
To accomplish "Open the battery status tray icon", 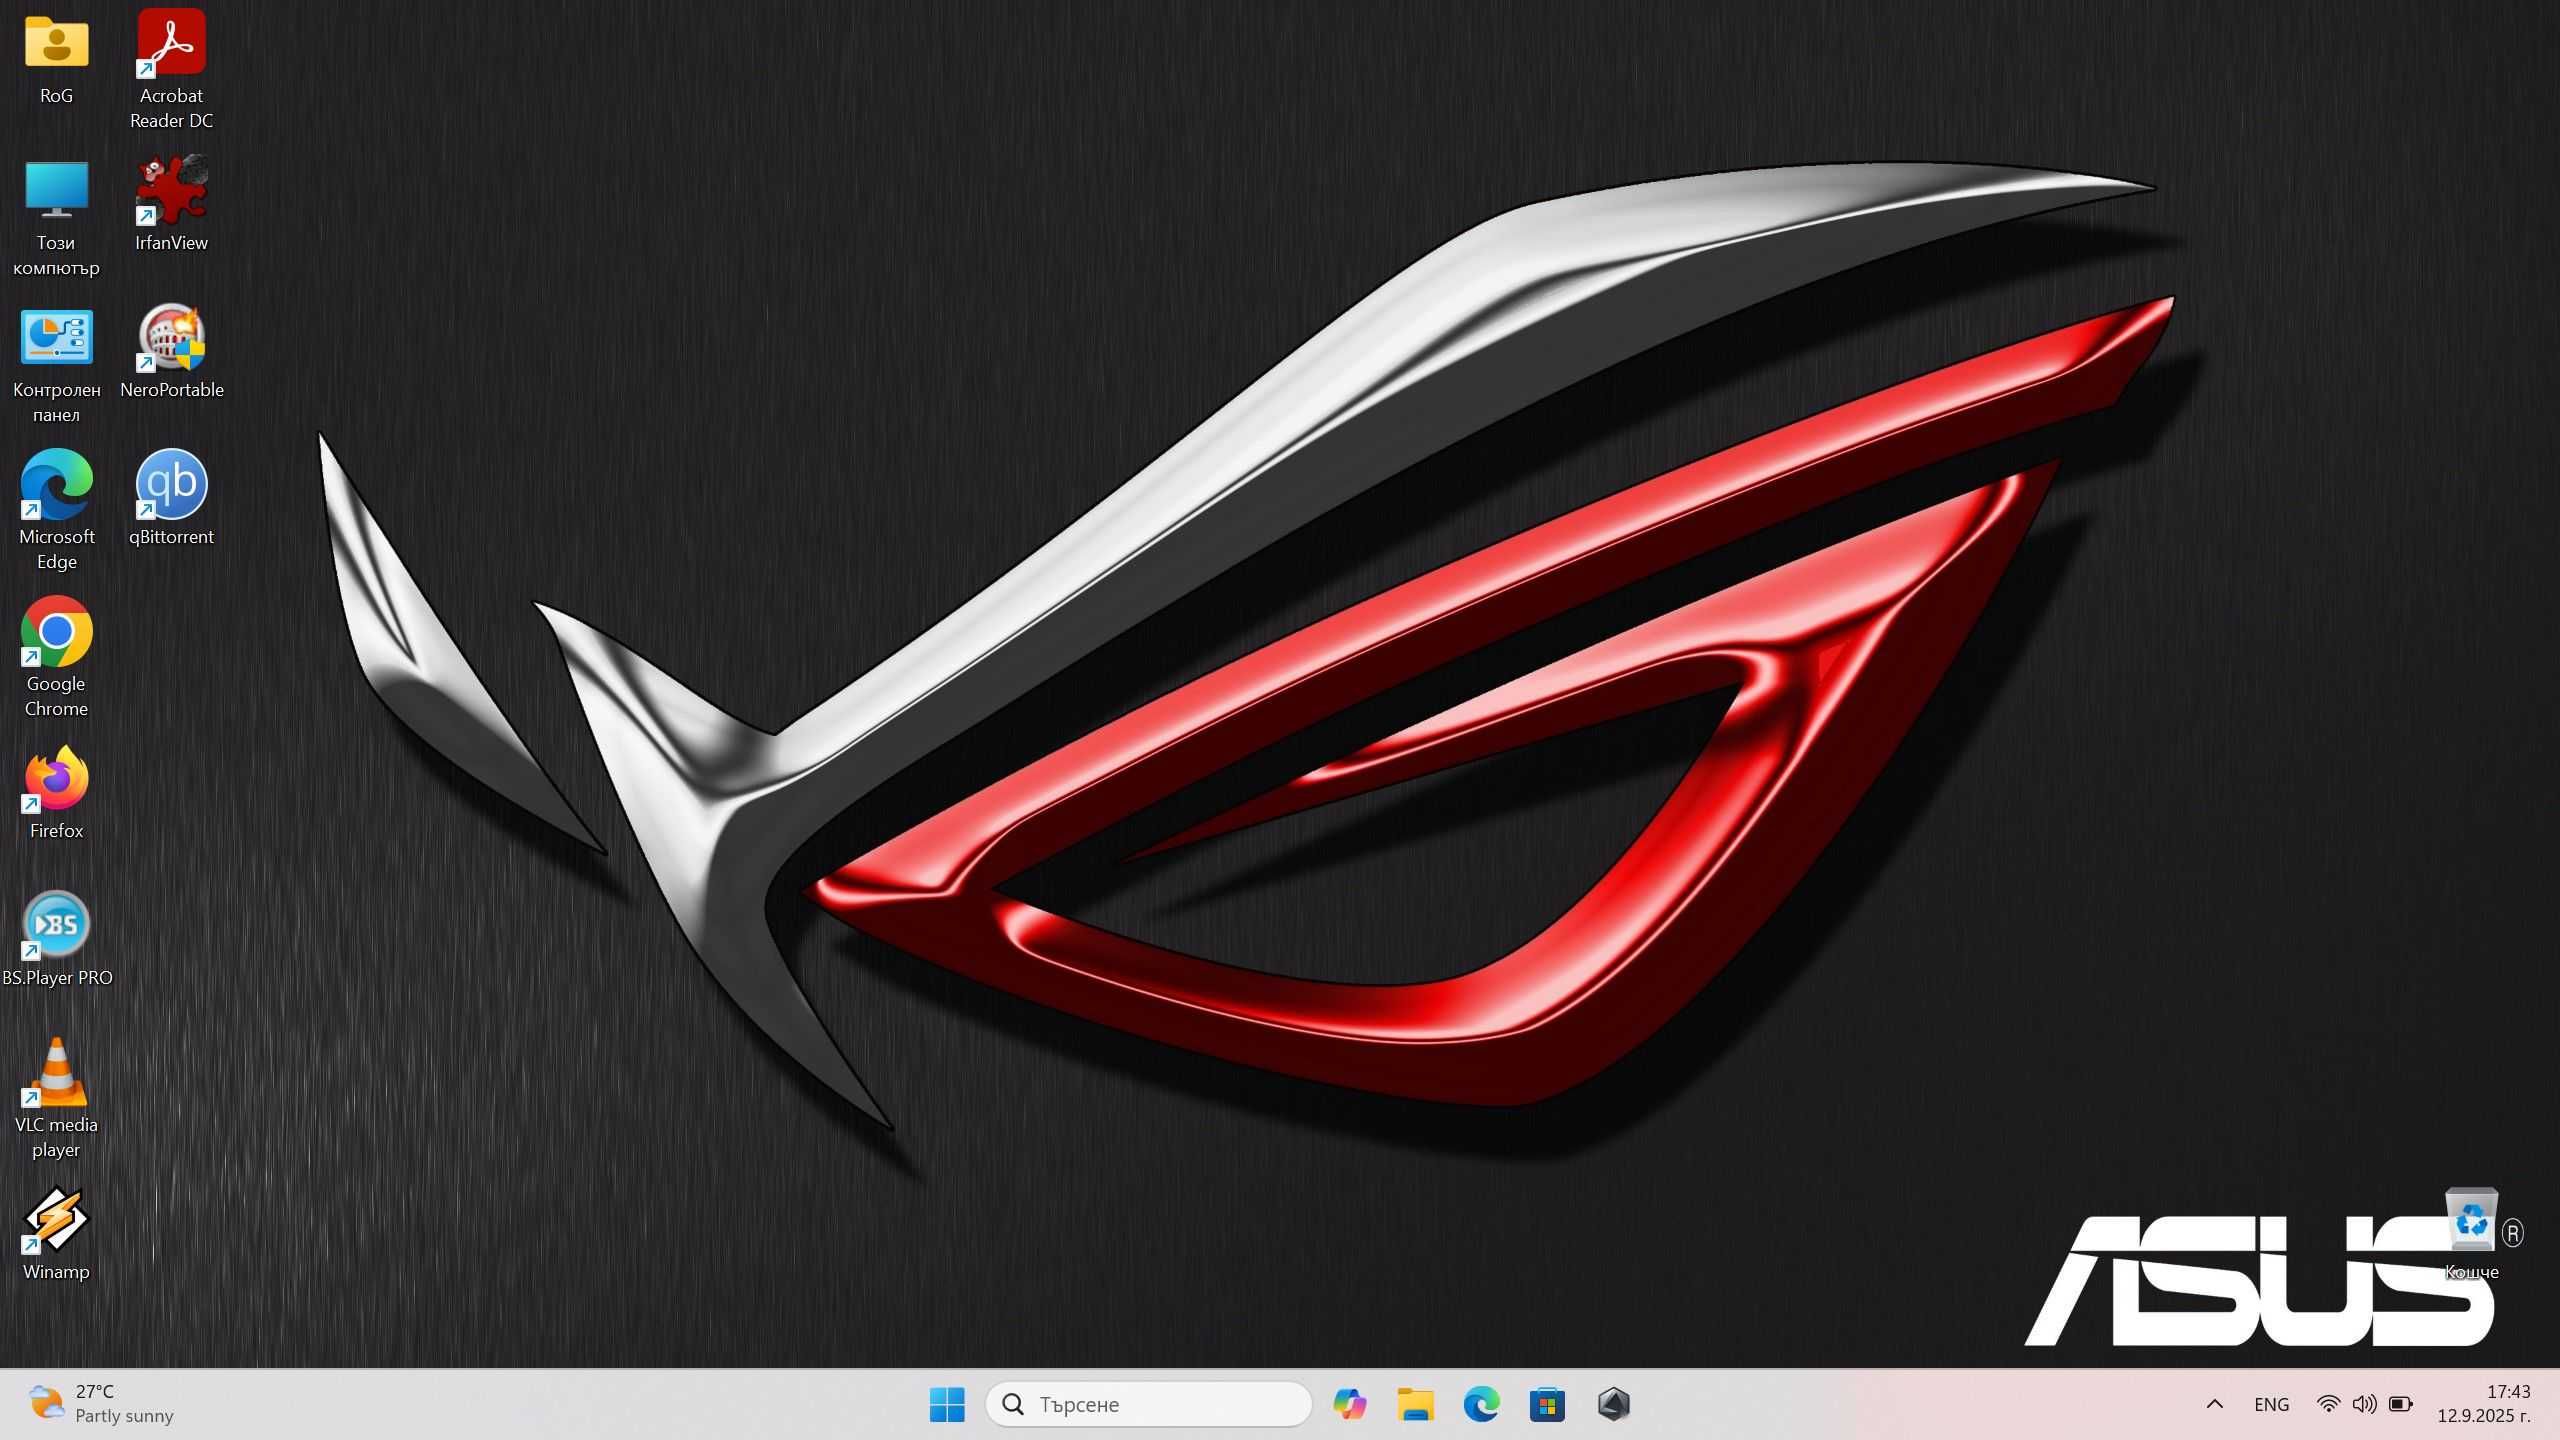I will pyautogui.click(x=2401, y=1404).
